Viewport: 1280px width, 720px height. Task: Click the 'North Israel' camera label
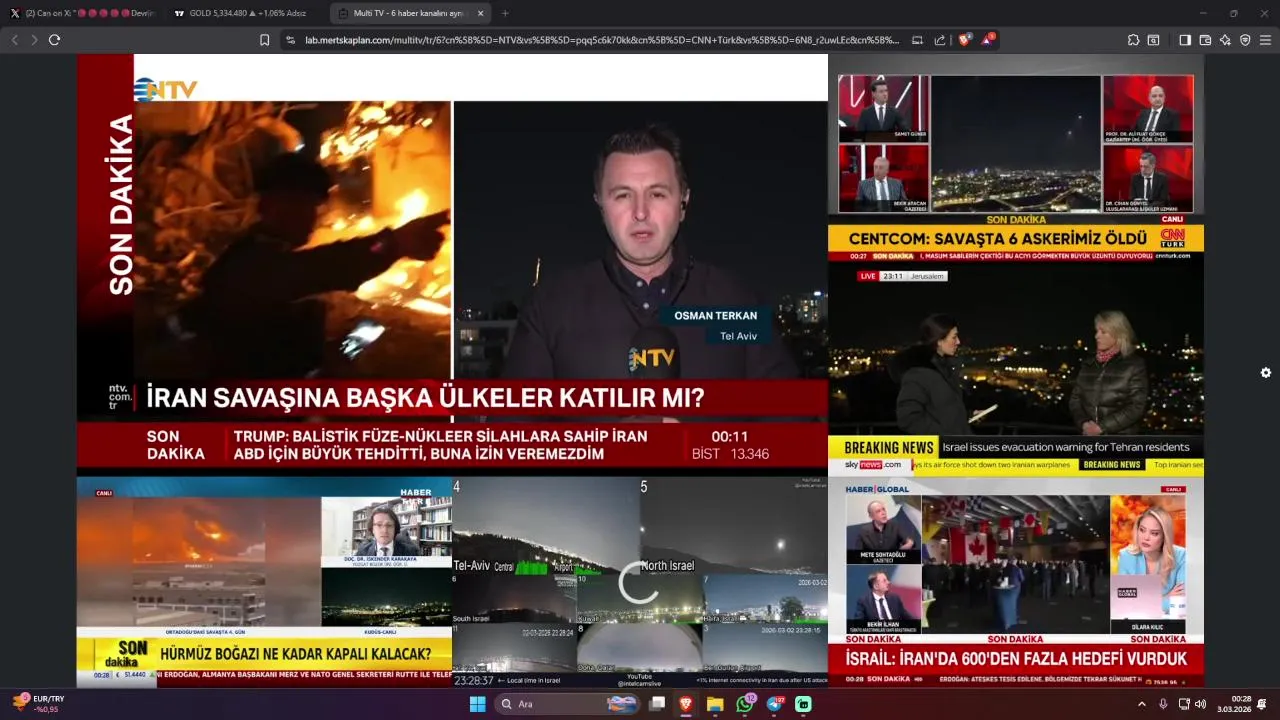pos(667,566)
